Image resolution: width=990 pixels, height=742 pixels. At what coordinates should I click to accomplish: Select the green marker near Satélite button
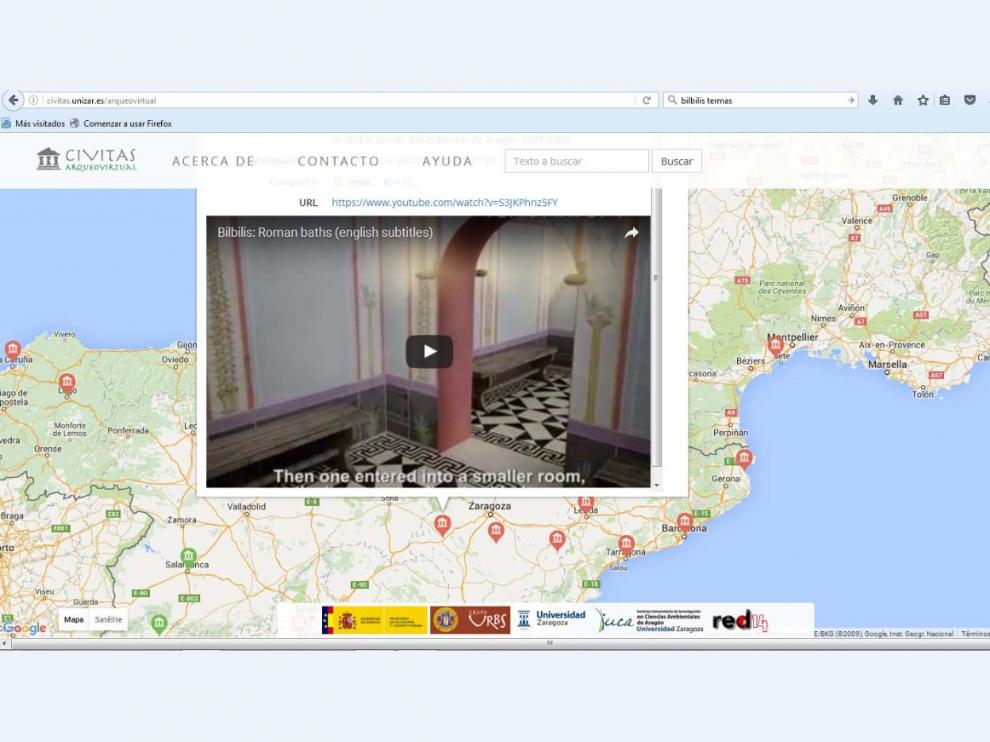(159, 625)
